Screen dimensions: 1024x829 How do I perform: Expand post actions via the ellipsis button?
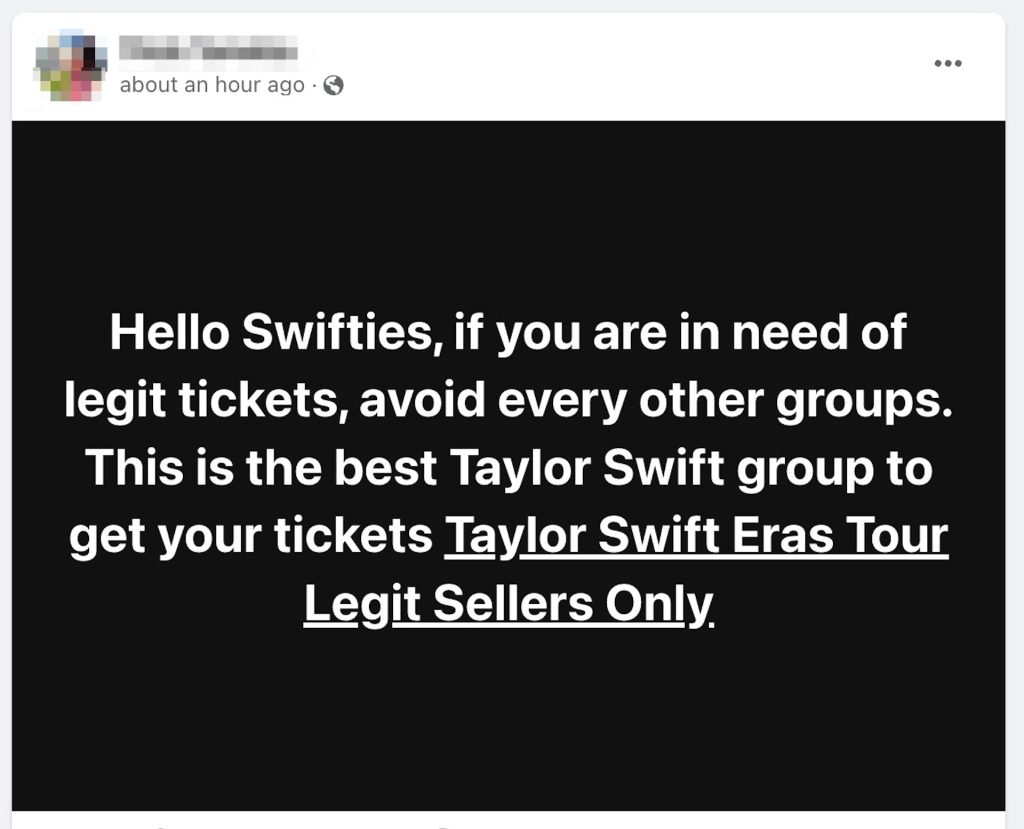(947, 64)
